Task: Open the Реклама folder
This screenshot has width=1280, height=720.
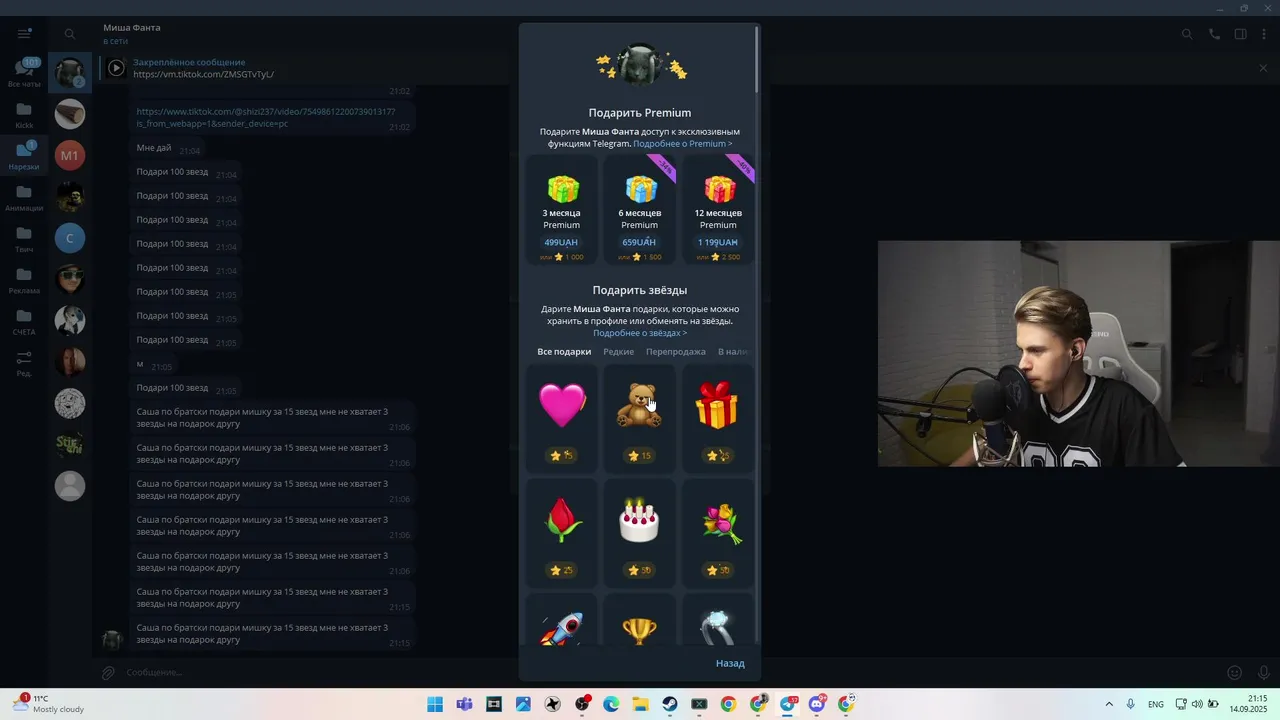Action: point(24,280)
